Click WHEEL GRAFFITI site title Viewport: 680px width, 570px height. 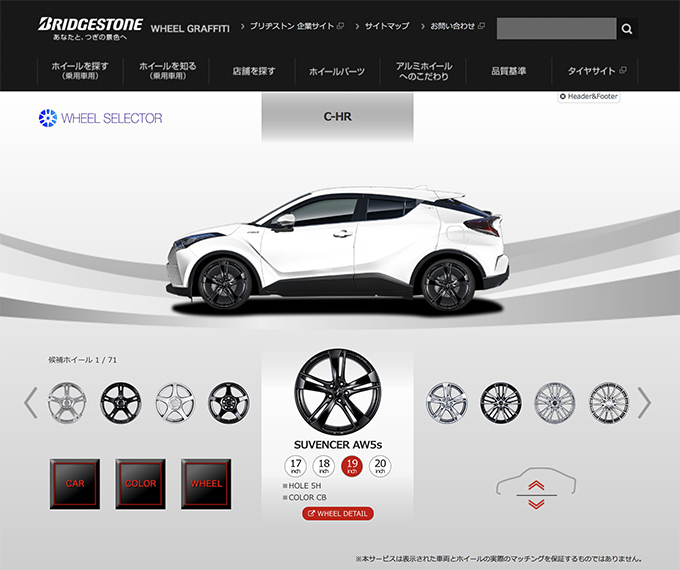point(190,29)
